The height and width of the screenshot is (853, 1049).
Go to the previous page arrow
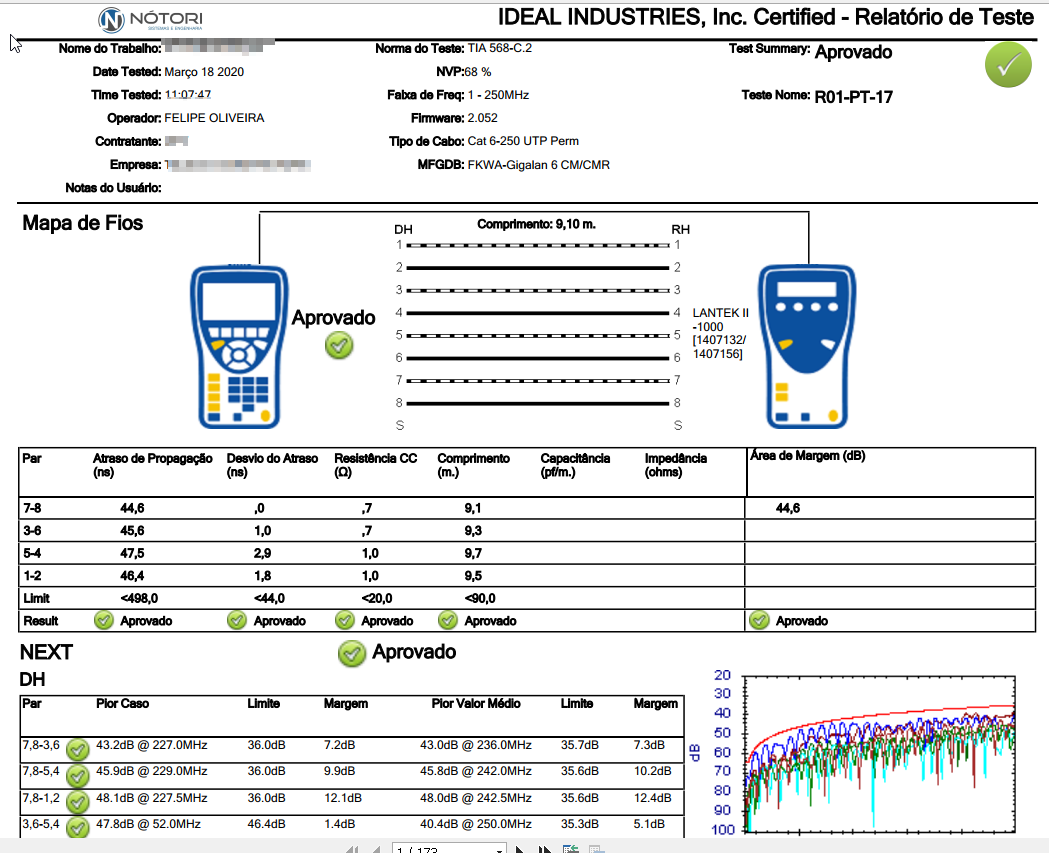377,850
